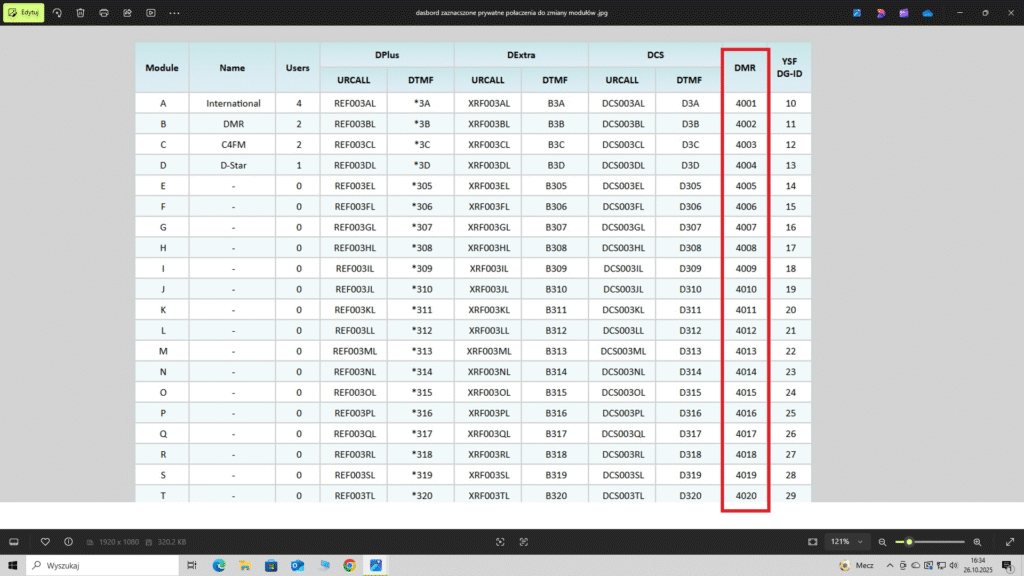Screen dimensions: 1024x576
Task: Mark photo as favorite with heart icon
Action: pos(45,542)
